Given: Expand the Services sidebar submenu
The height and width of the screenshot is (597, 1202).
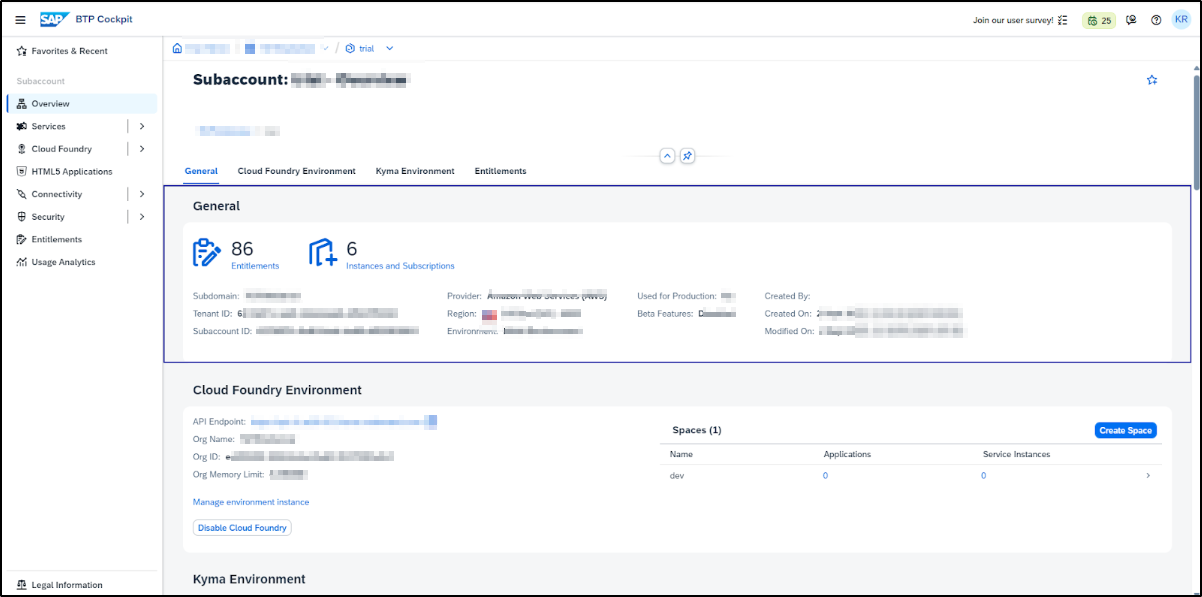Looking at the screenshot, I should (x=142, y=127).
